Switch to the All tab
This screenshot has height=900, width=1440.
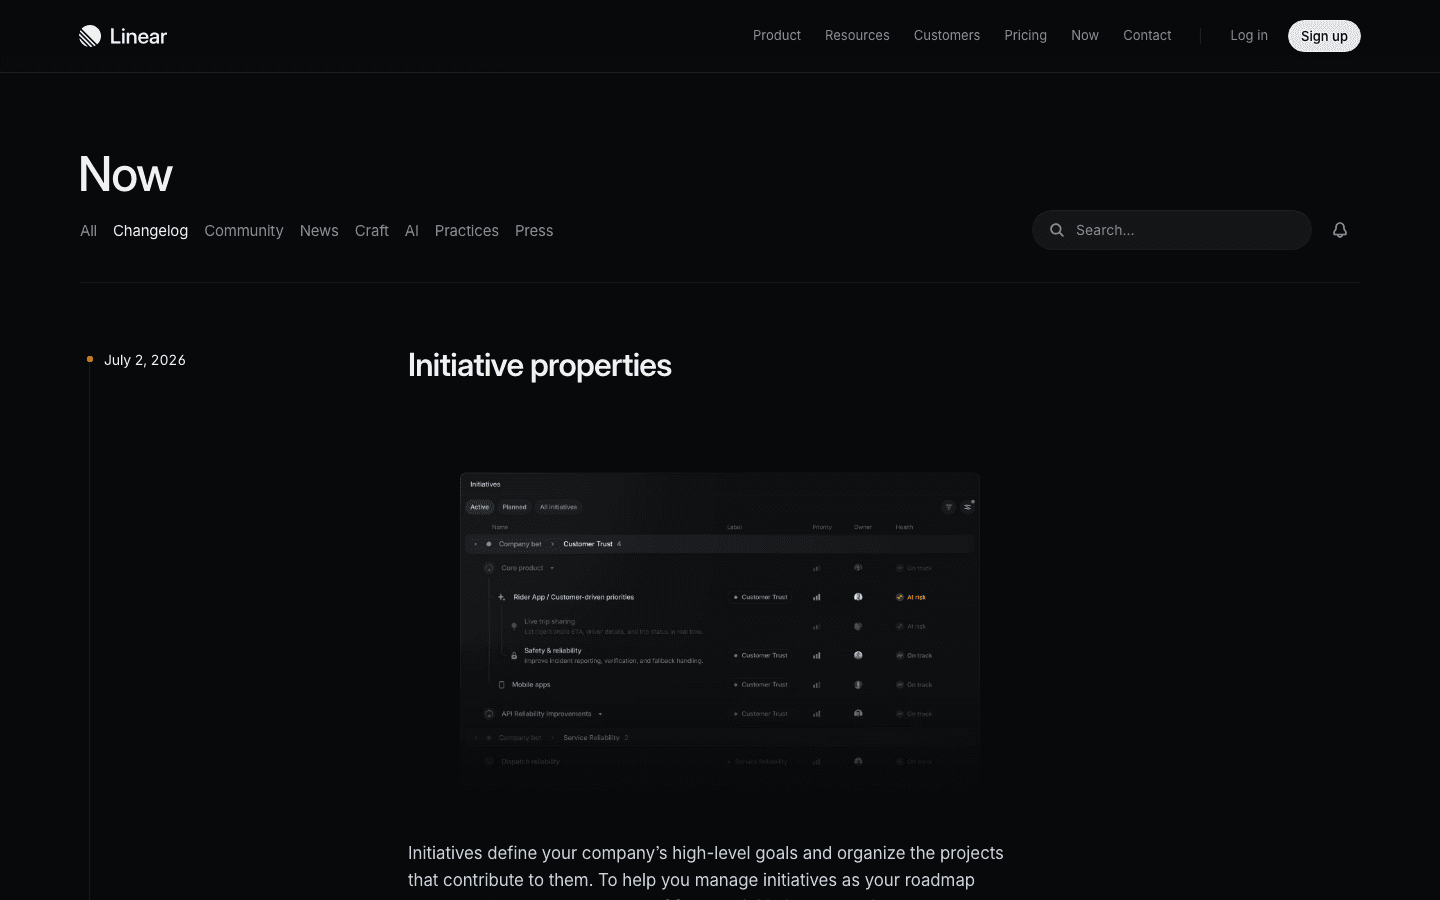89,231
